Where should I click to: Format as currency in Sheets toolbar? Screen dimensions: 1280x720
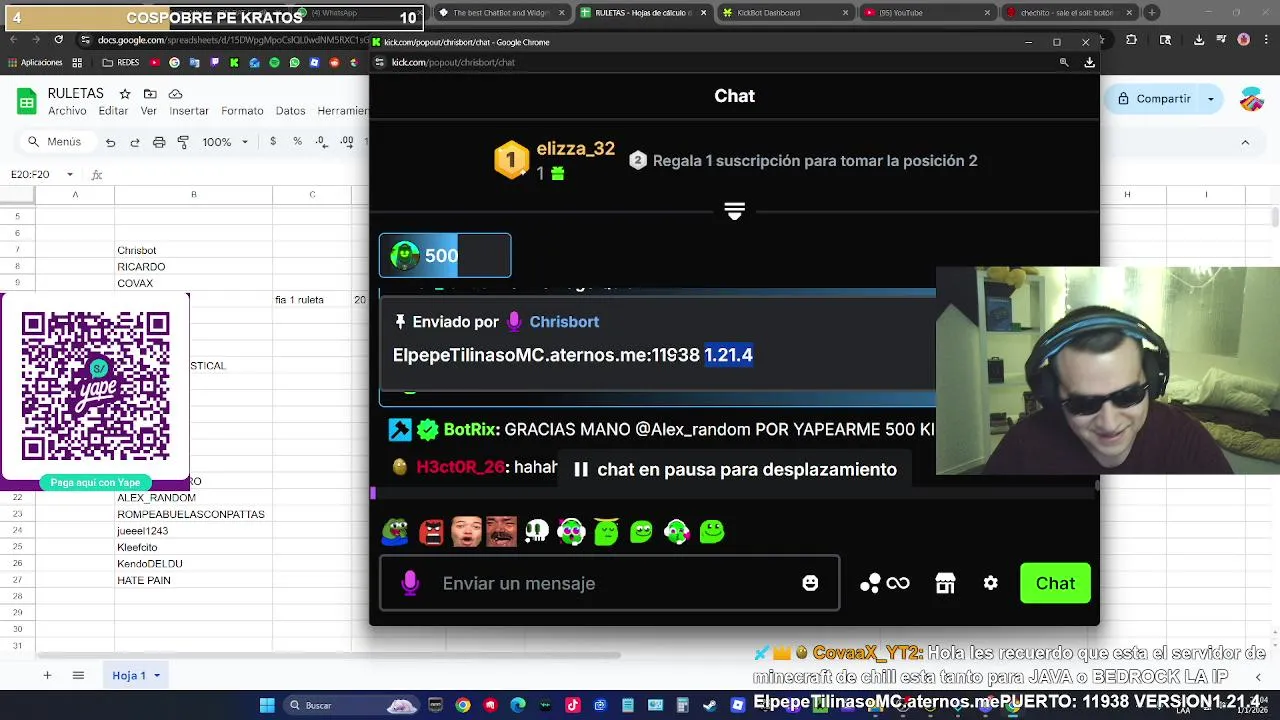coord(273,142)
